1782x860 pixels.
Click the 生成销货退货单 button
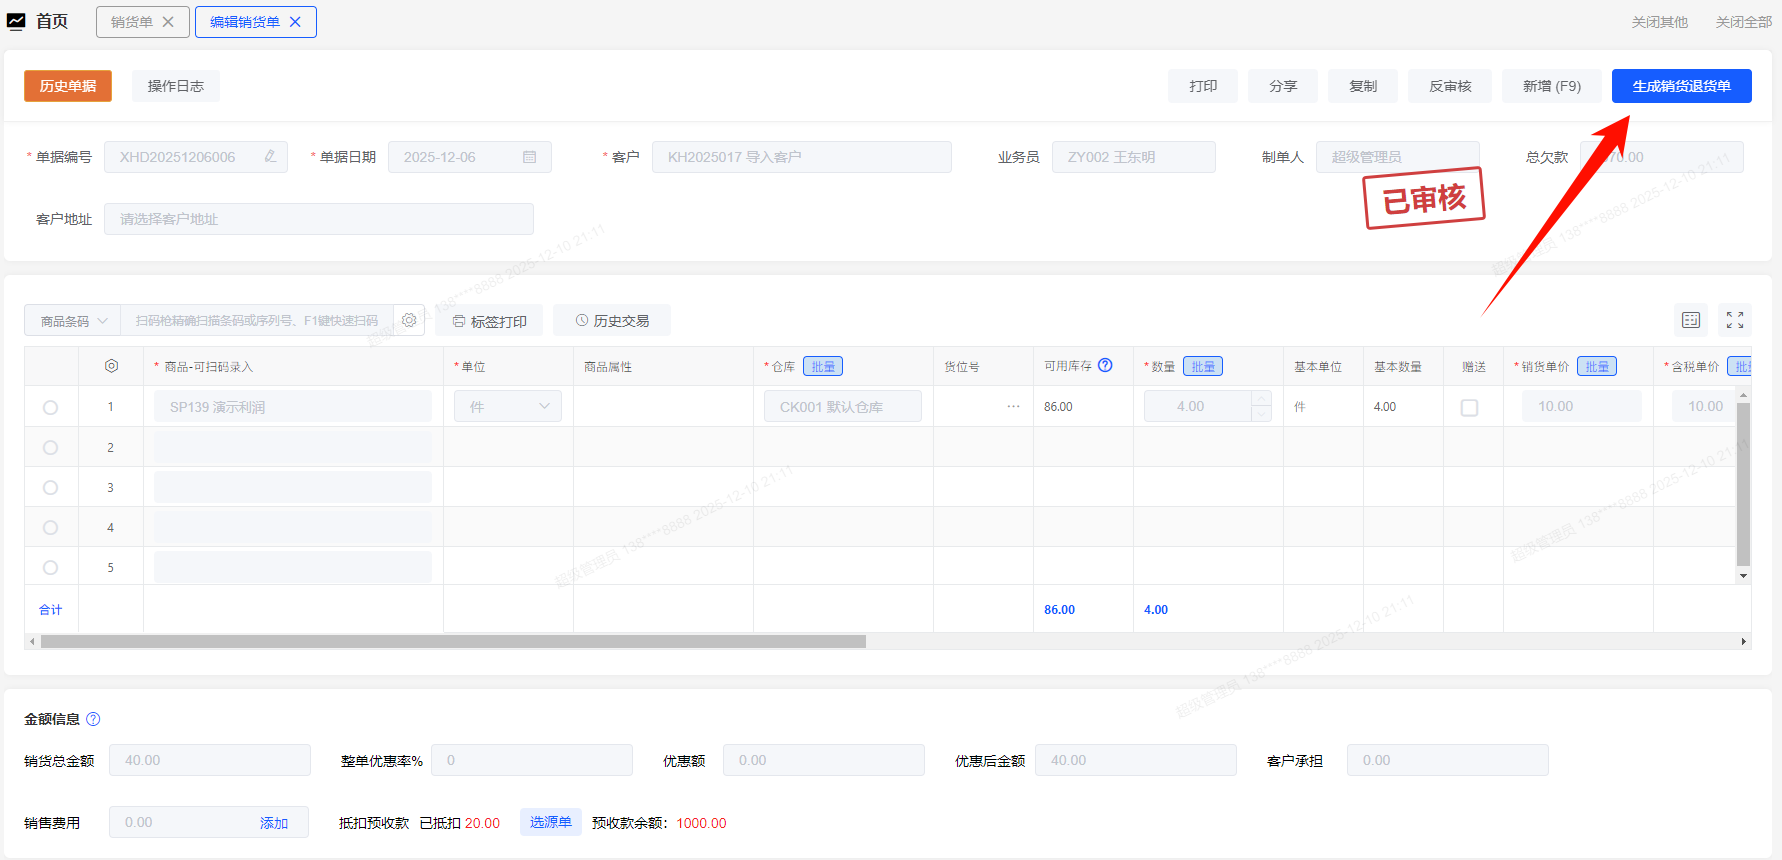pyautogui.click(x=1681, y=86)
